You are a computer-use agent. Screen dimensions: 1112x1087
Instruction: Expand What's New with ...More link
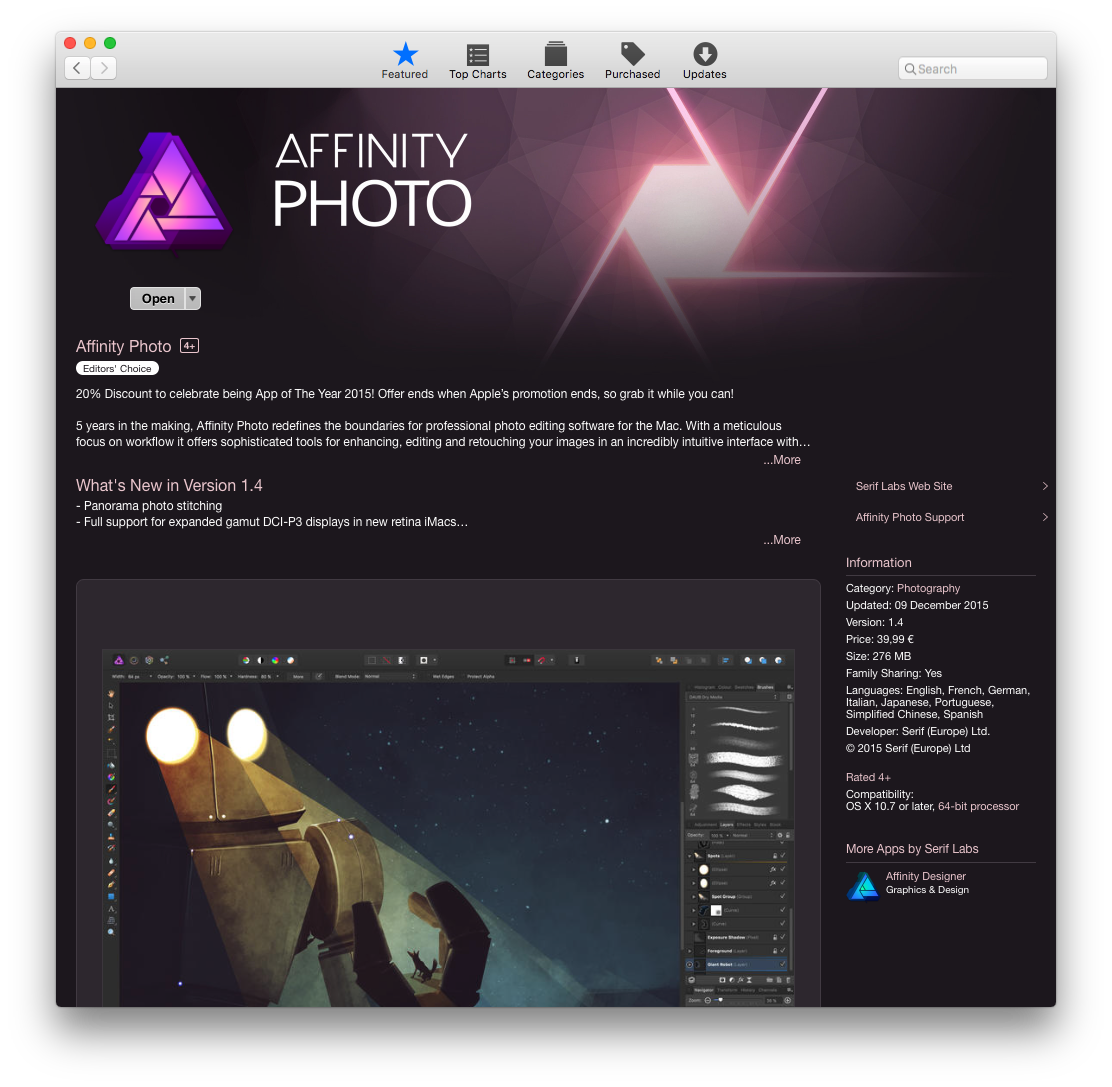pyautogui.click(x=782, y=540)
